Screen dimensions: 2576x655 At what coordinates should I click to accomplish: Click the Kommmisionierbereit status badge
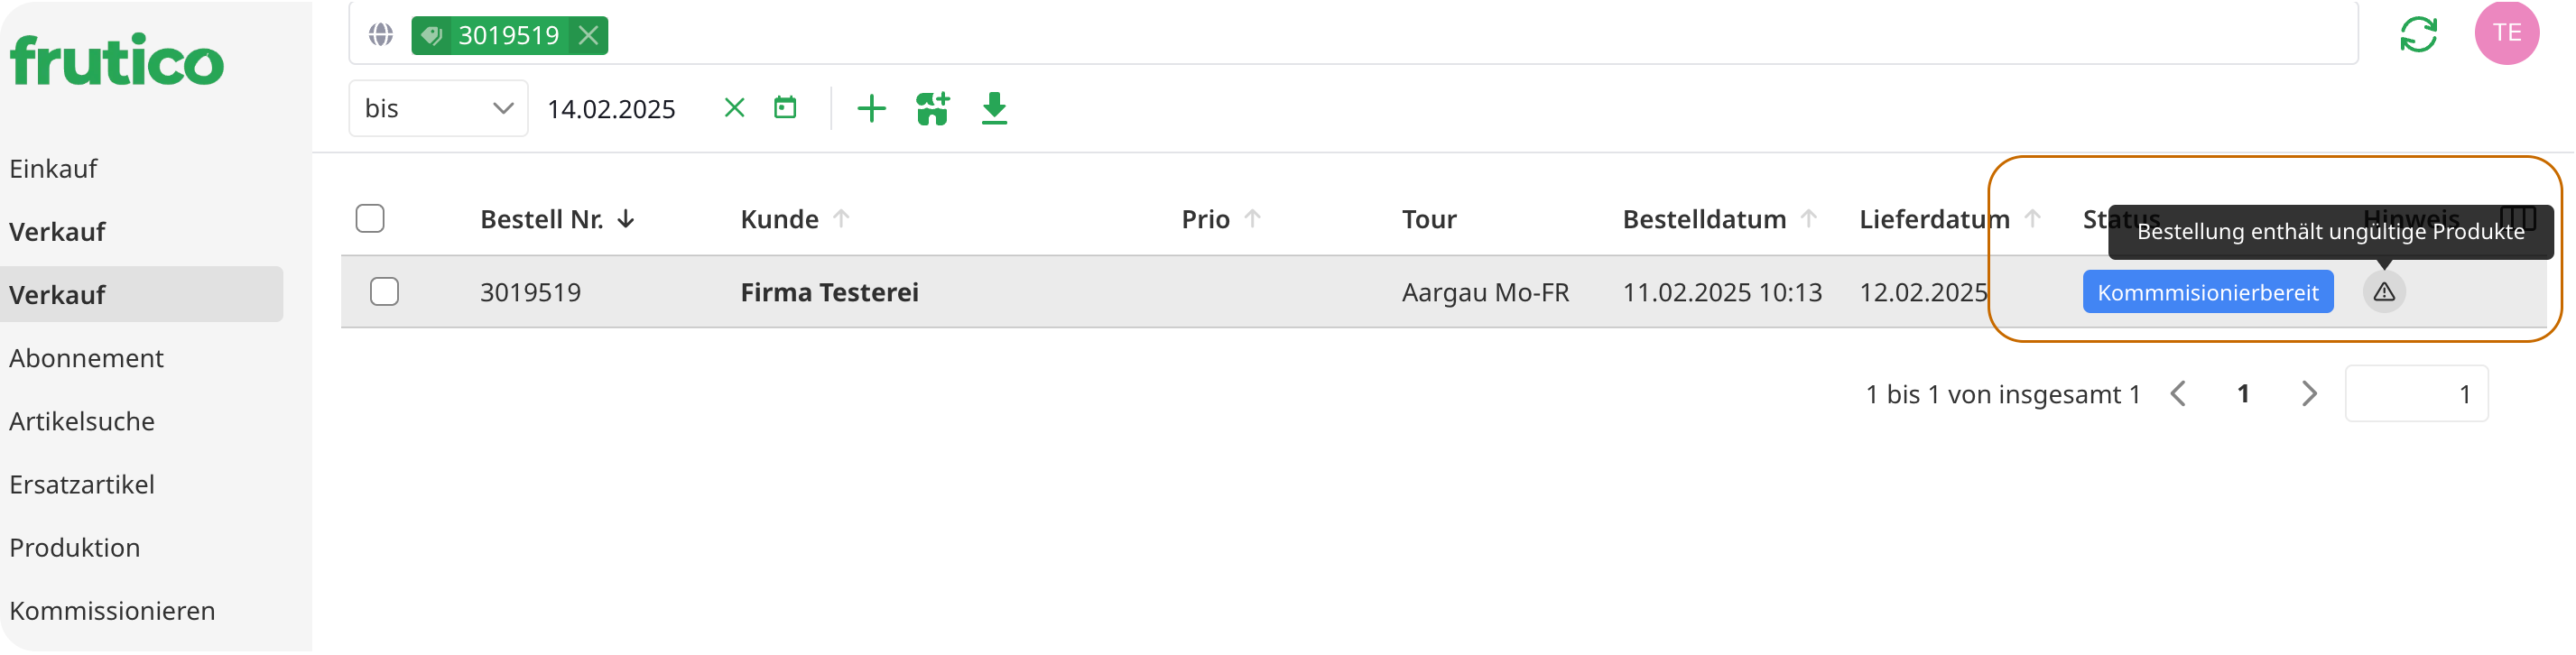click(2207, 292)
